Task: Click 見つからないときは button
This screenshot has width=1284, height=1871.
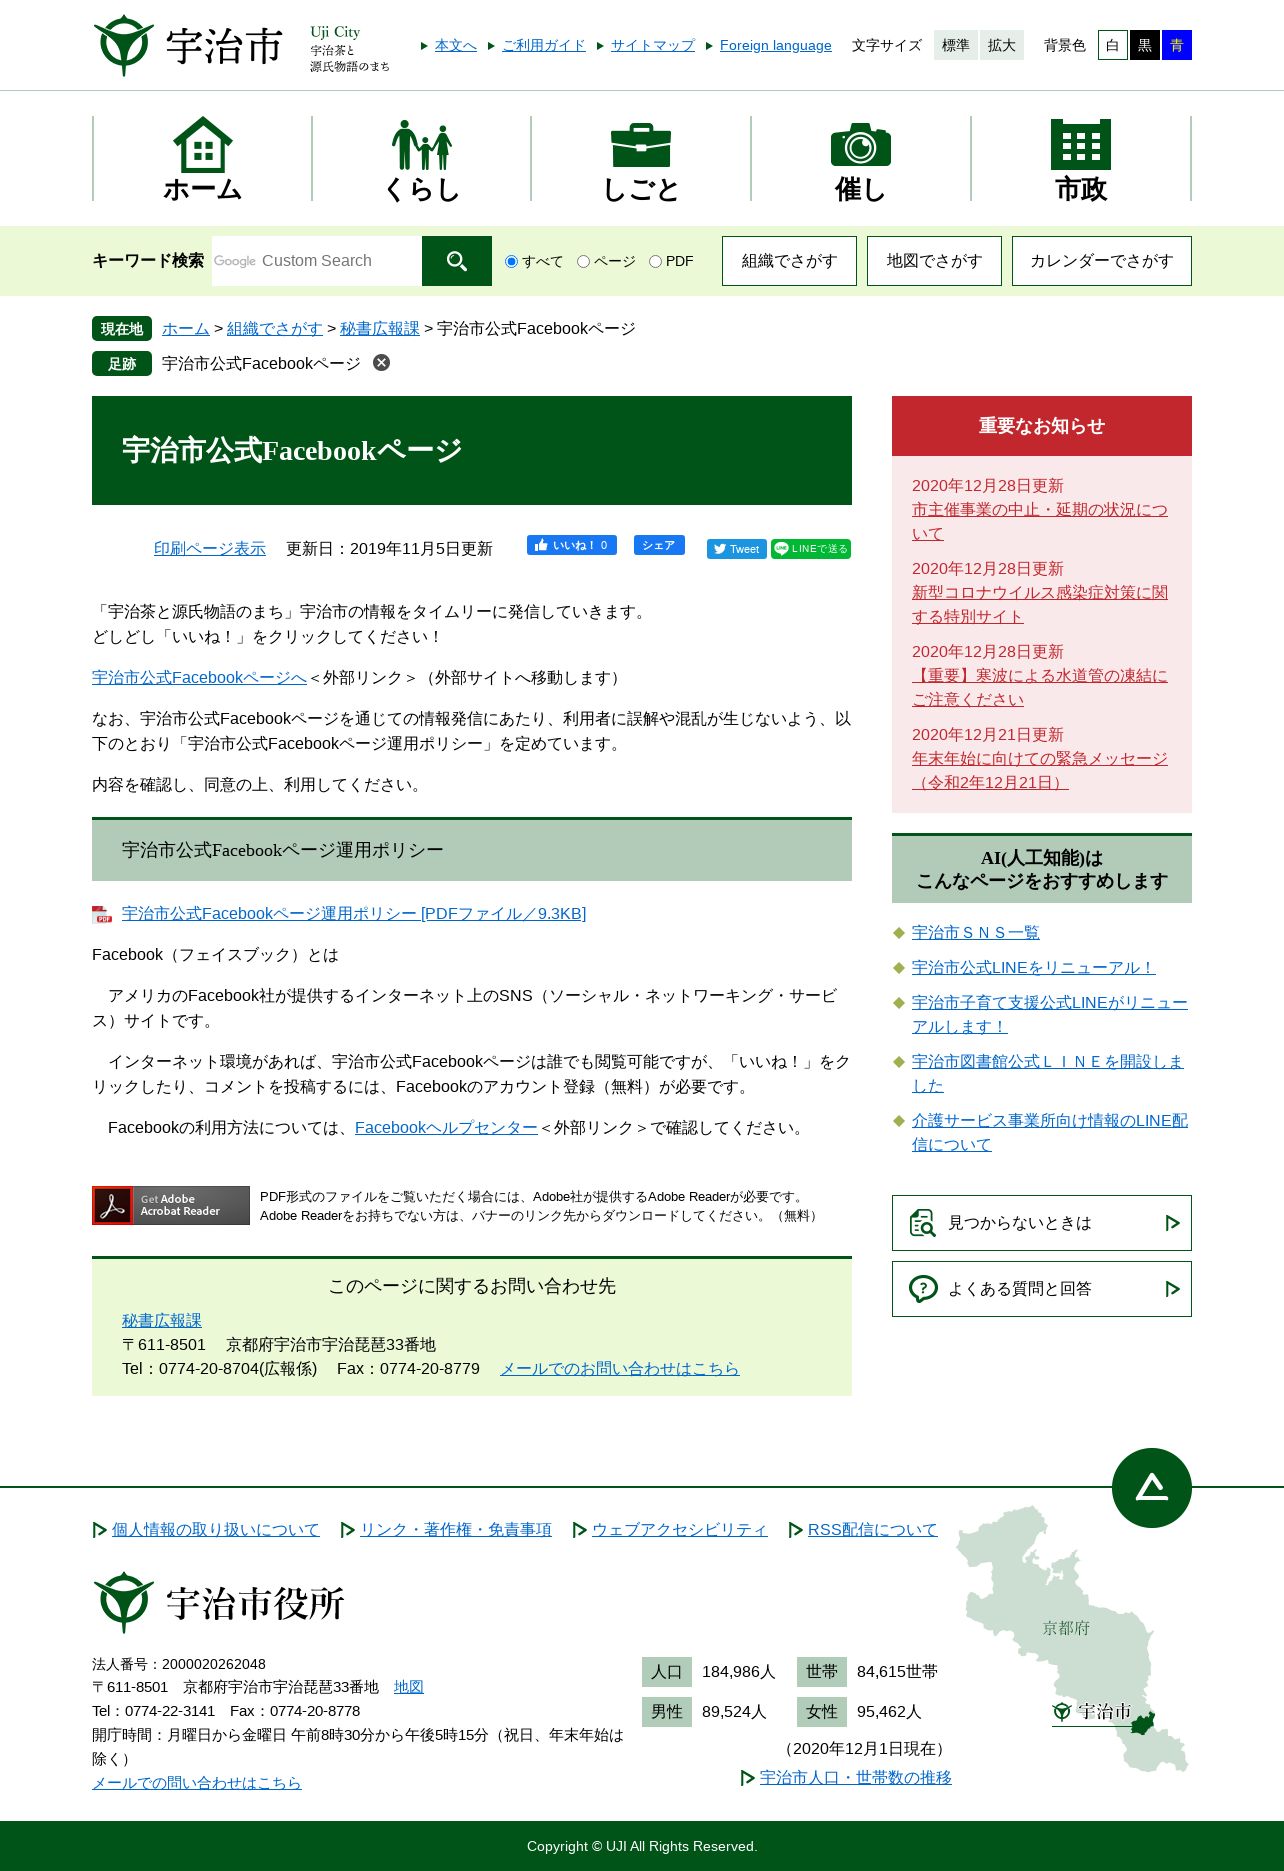Action: pyautogui.click(x=1042, y=1223)
